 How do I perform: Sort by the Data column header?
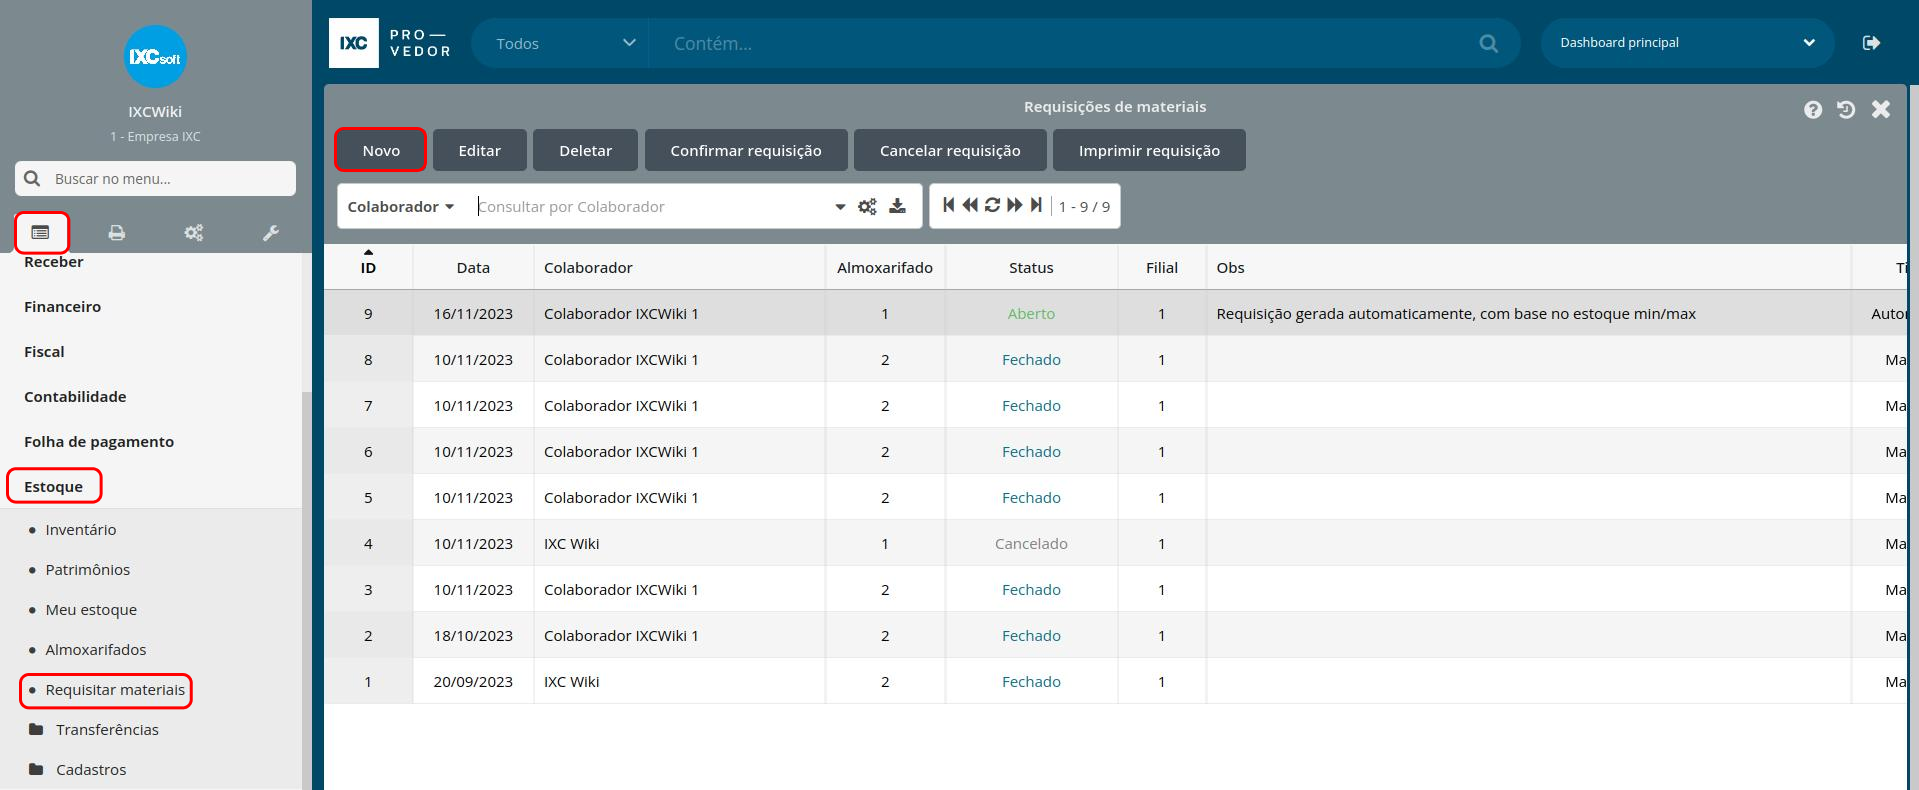pos(473,267)
